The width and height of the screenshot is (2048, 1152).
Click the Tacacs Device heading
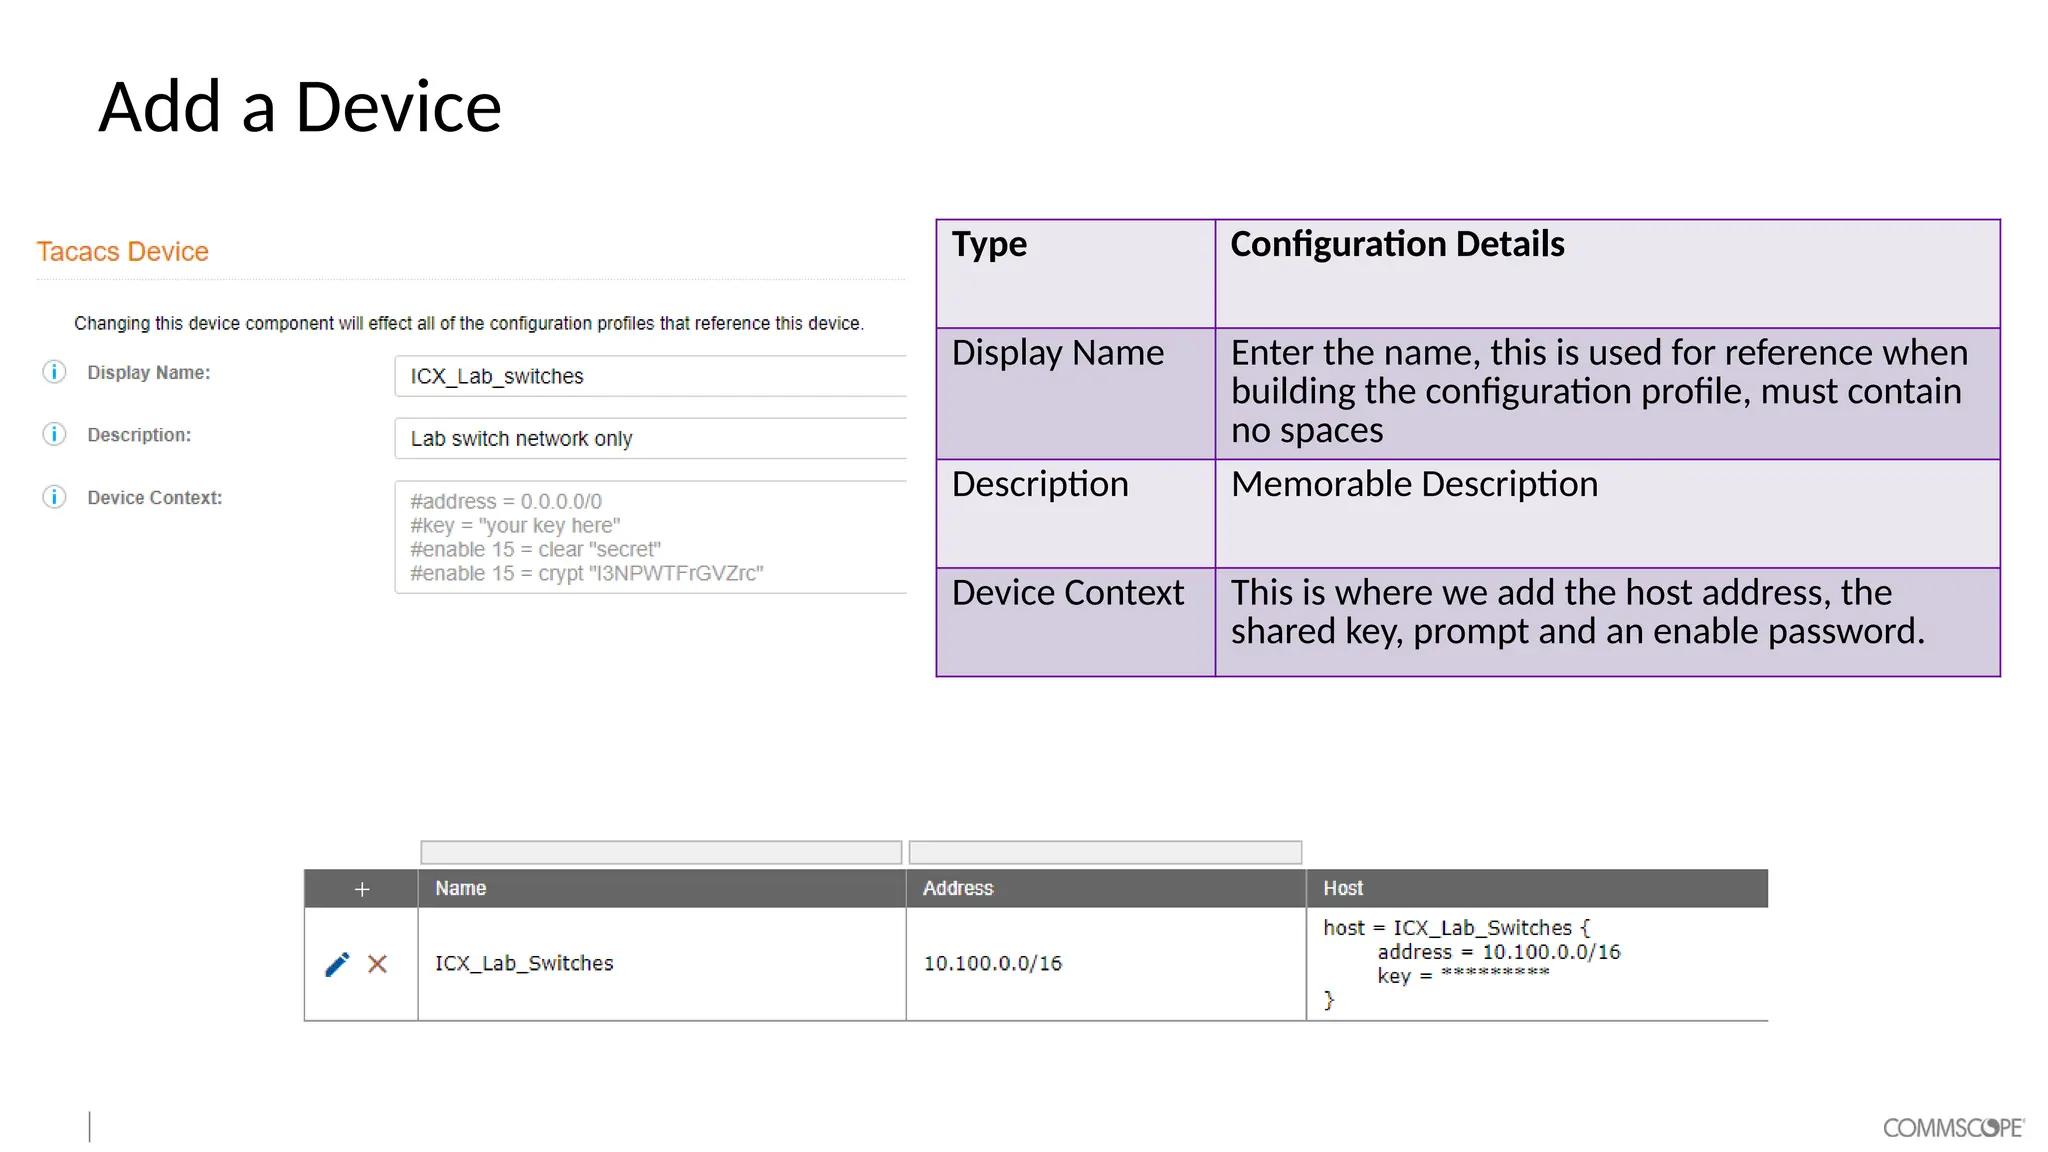[x=123, y=251]
